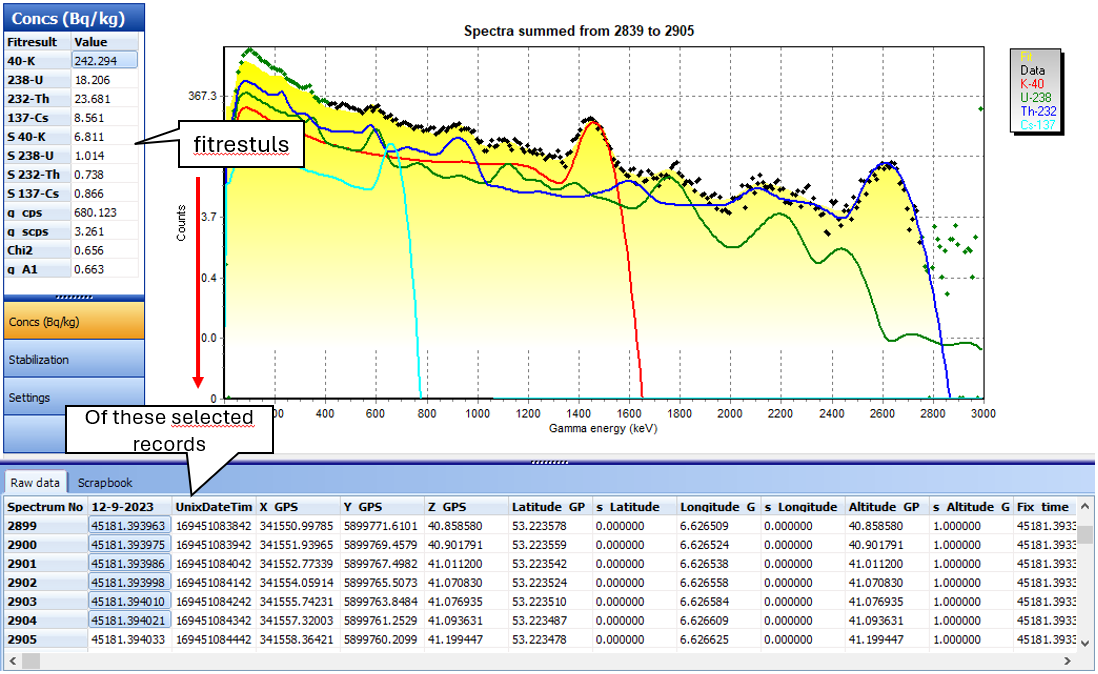
Task: Select the 40-K value cell 242.294
Action: pyautogui.click(x=104, y=61)
